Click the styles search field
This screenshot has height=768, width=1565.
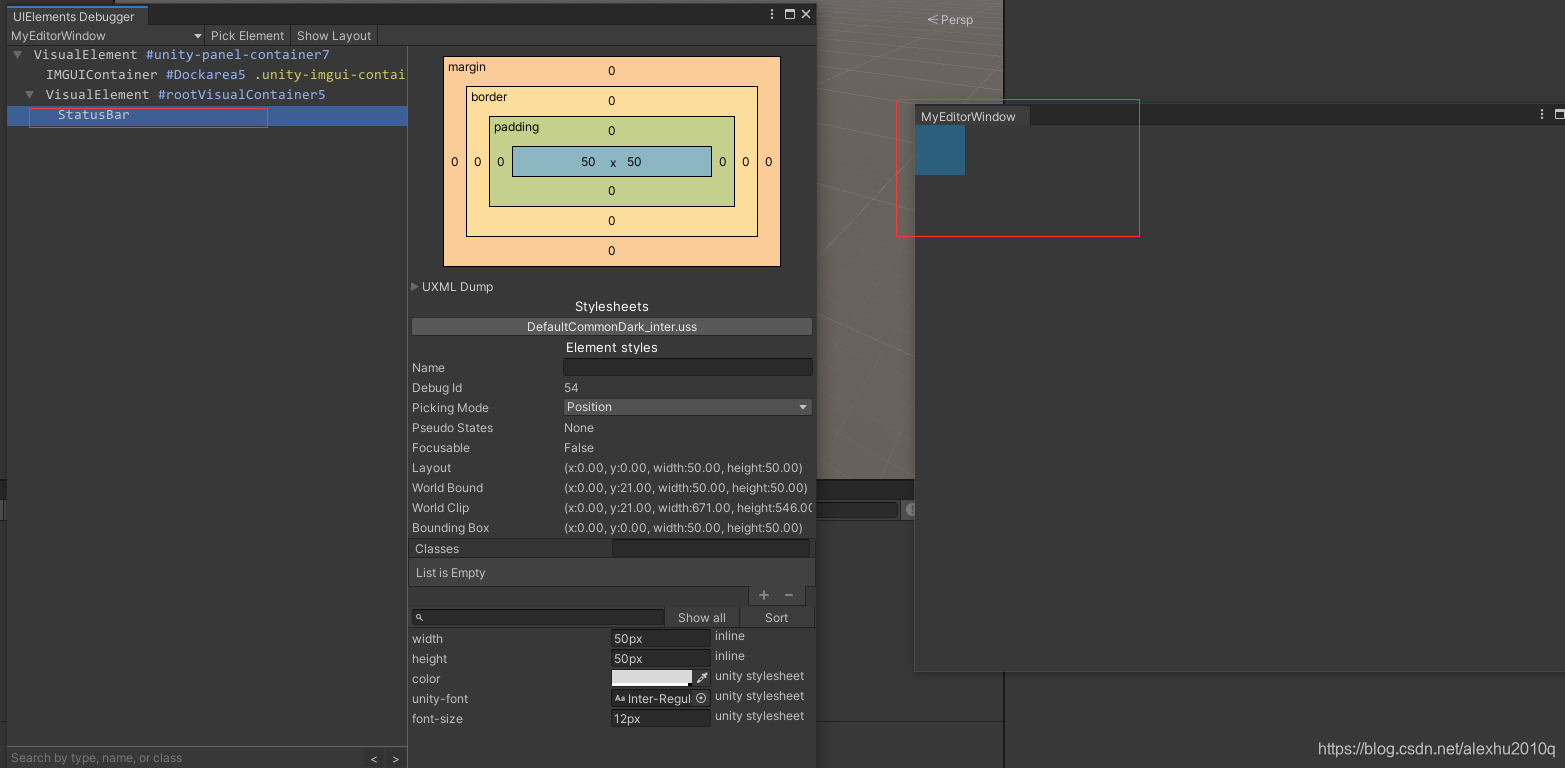pyautogui.click(x=538, y=617)
